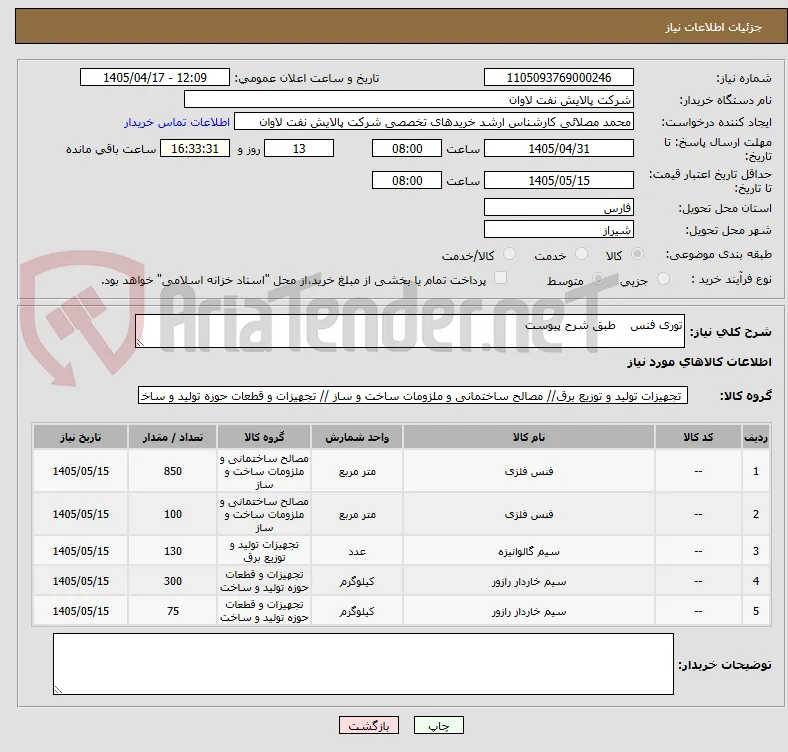Click the response deadline hour field 08:00
Screen dimensions: 788x752
[x=407, y=148]
